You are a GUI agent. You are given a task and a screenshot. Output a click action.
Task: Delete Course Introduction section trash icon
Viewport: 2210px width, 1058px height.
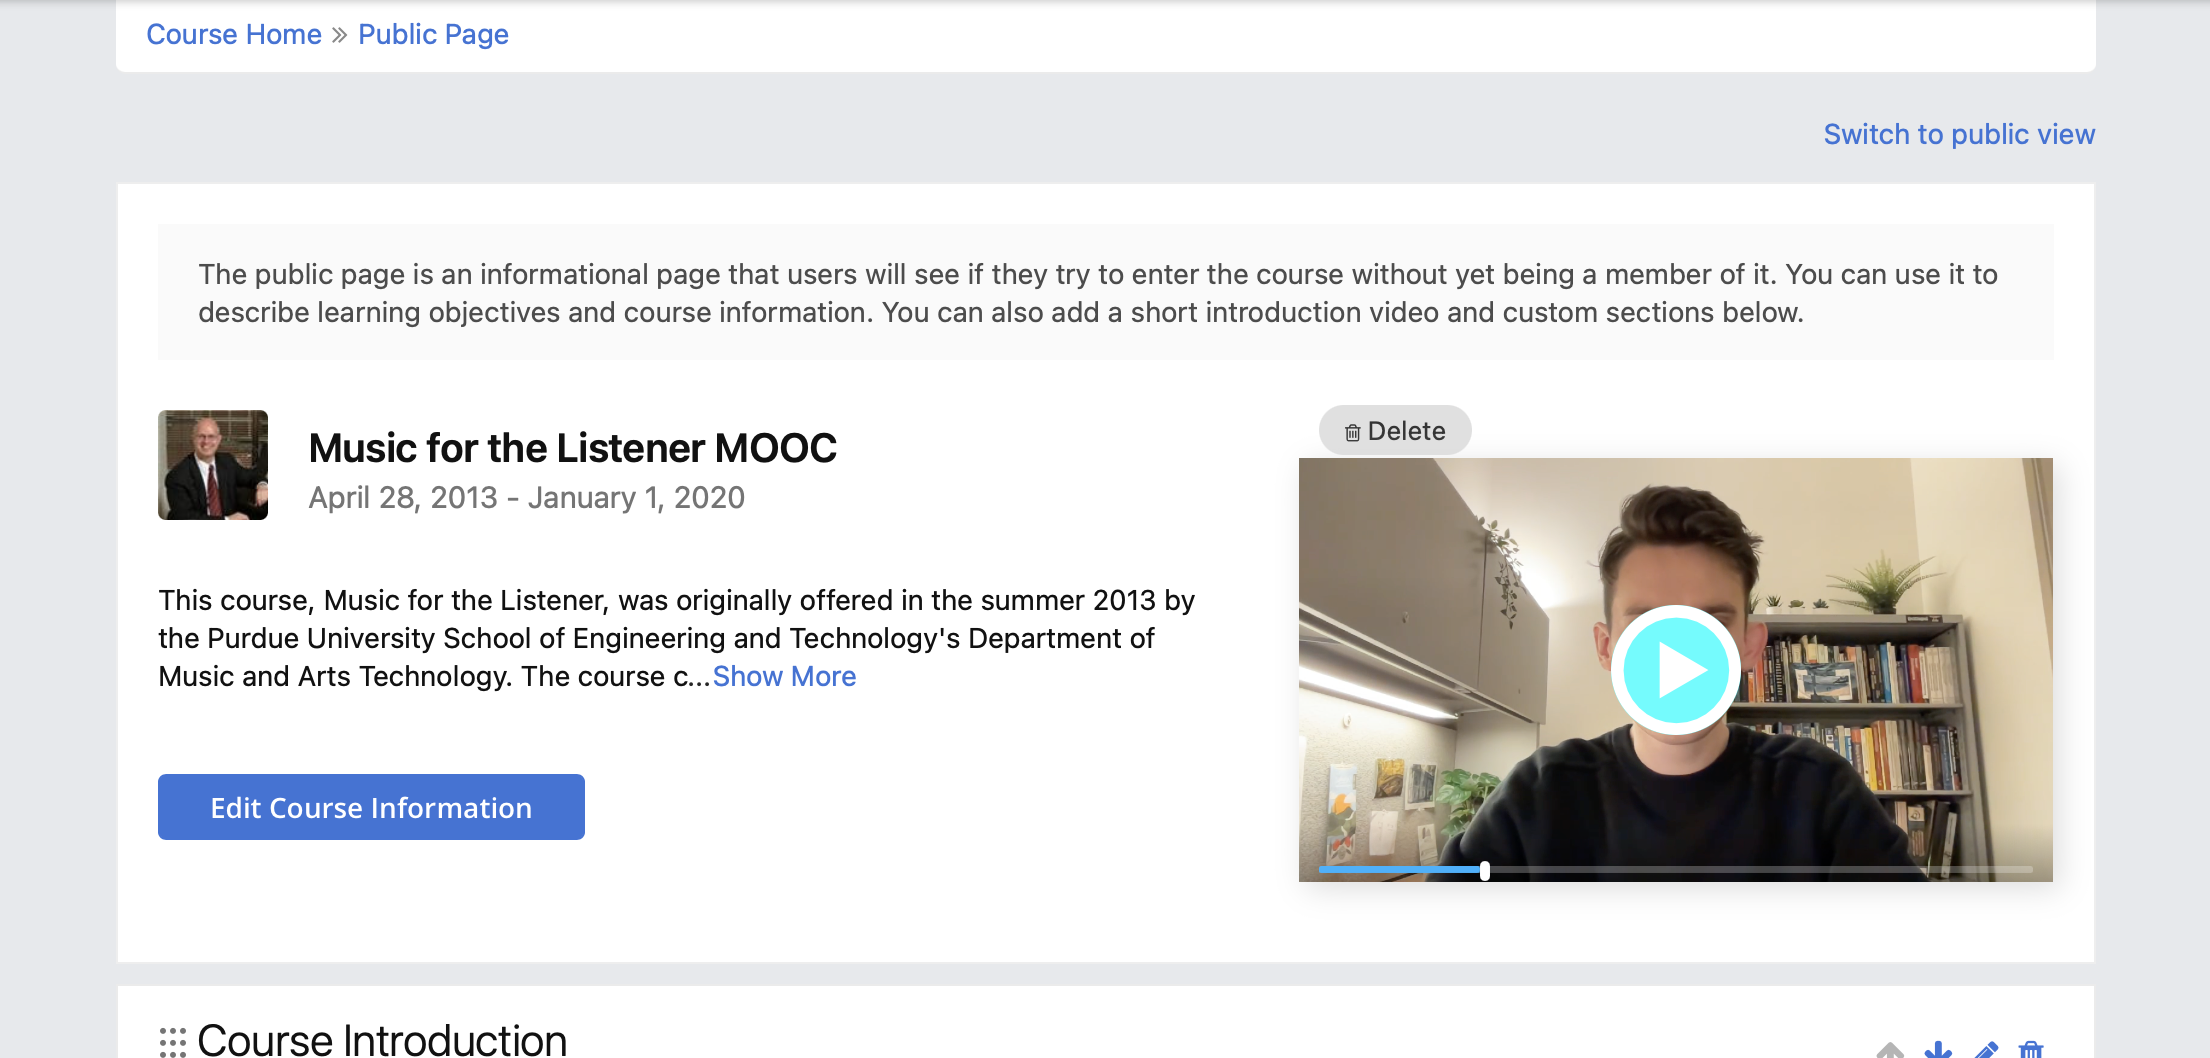2030,1049
